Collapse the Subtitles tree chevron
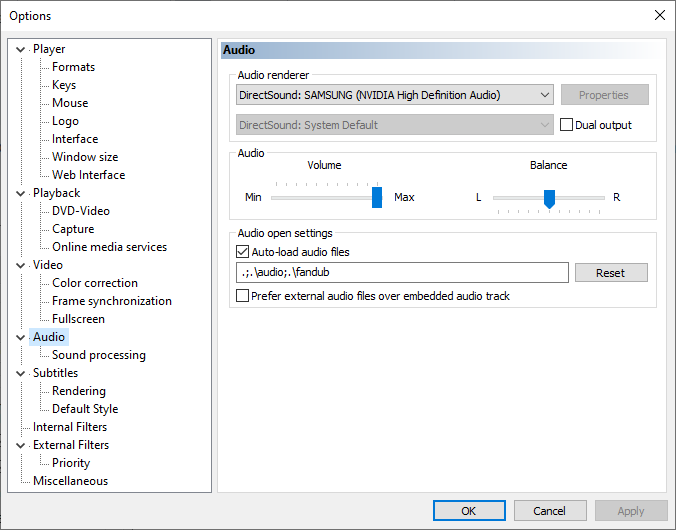The height and width of the screenshot is (530, 676). click(x=20, y=373)
